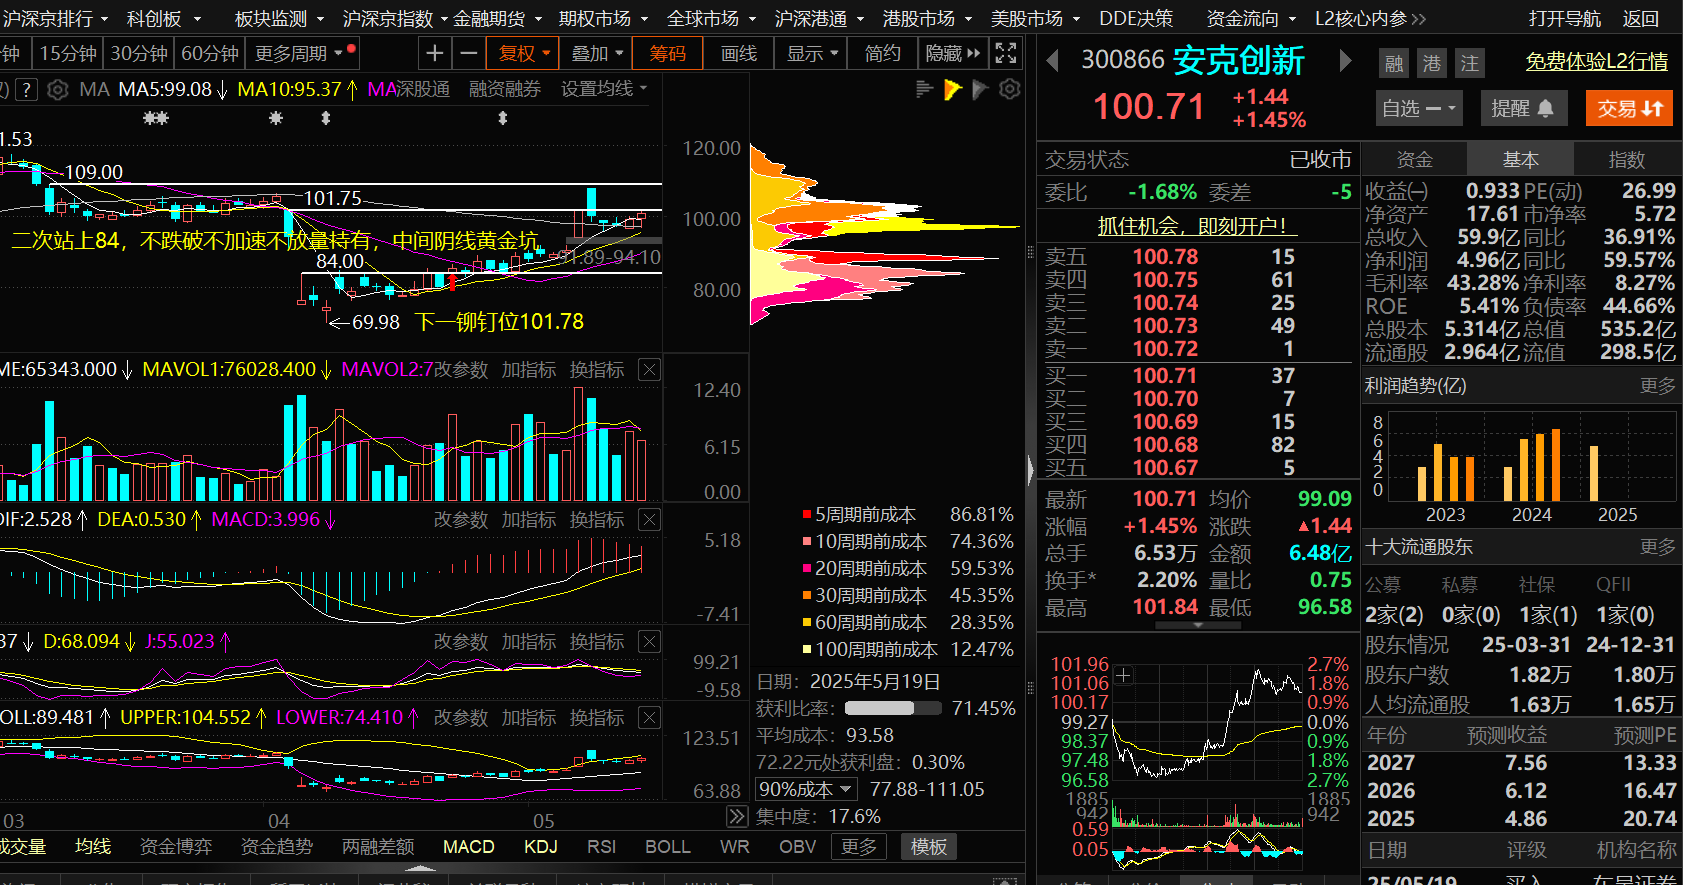Click the 融 margin badge
Screen dimensions: 1683x885
point(1394,64)
